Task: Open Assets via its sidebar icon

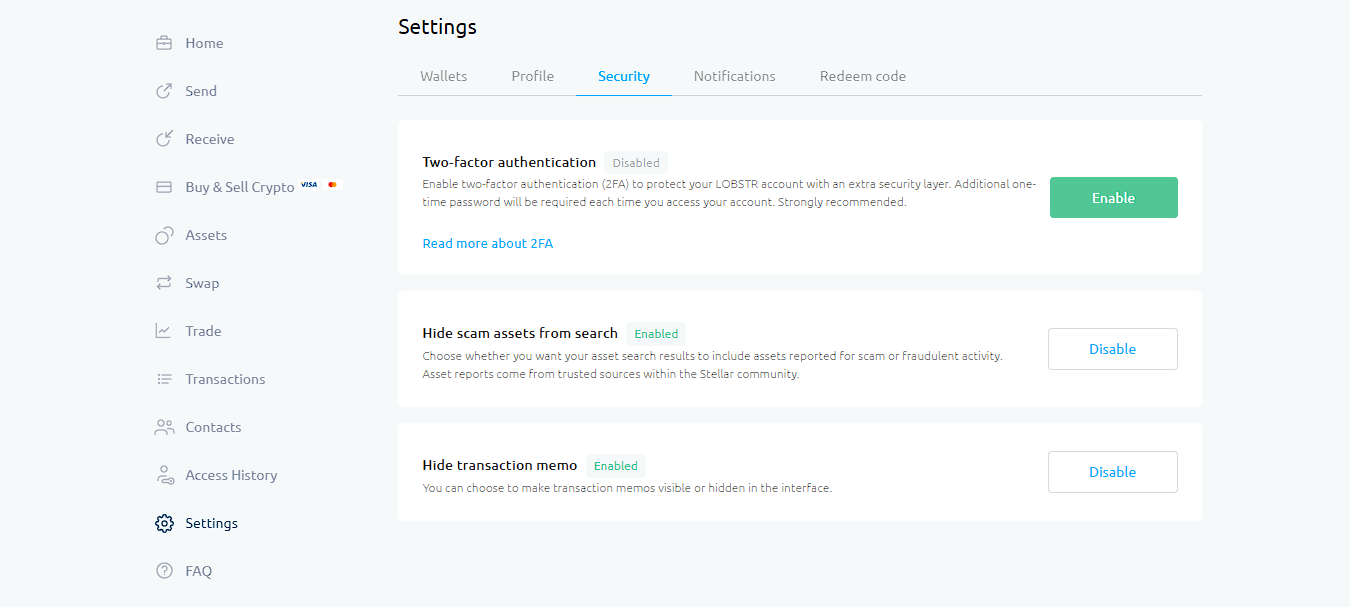Action: click(x=164, y=235)
